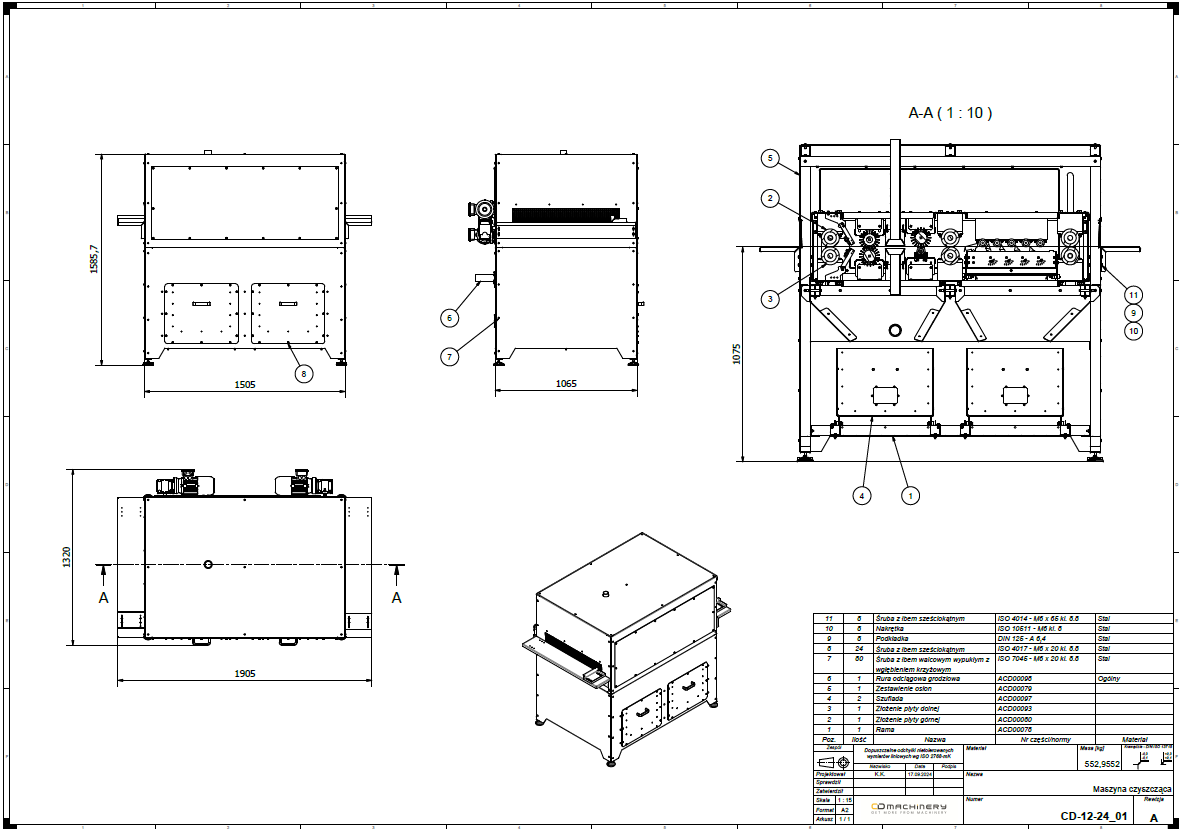Click the 1585,7 height dimension
The image size is (1179, 829).
point(94,259)
